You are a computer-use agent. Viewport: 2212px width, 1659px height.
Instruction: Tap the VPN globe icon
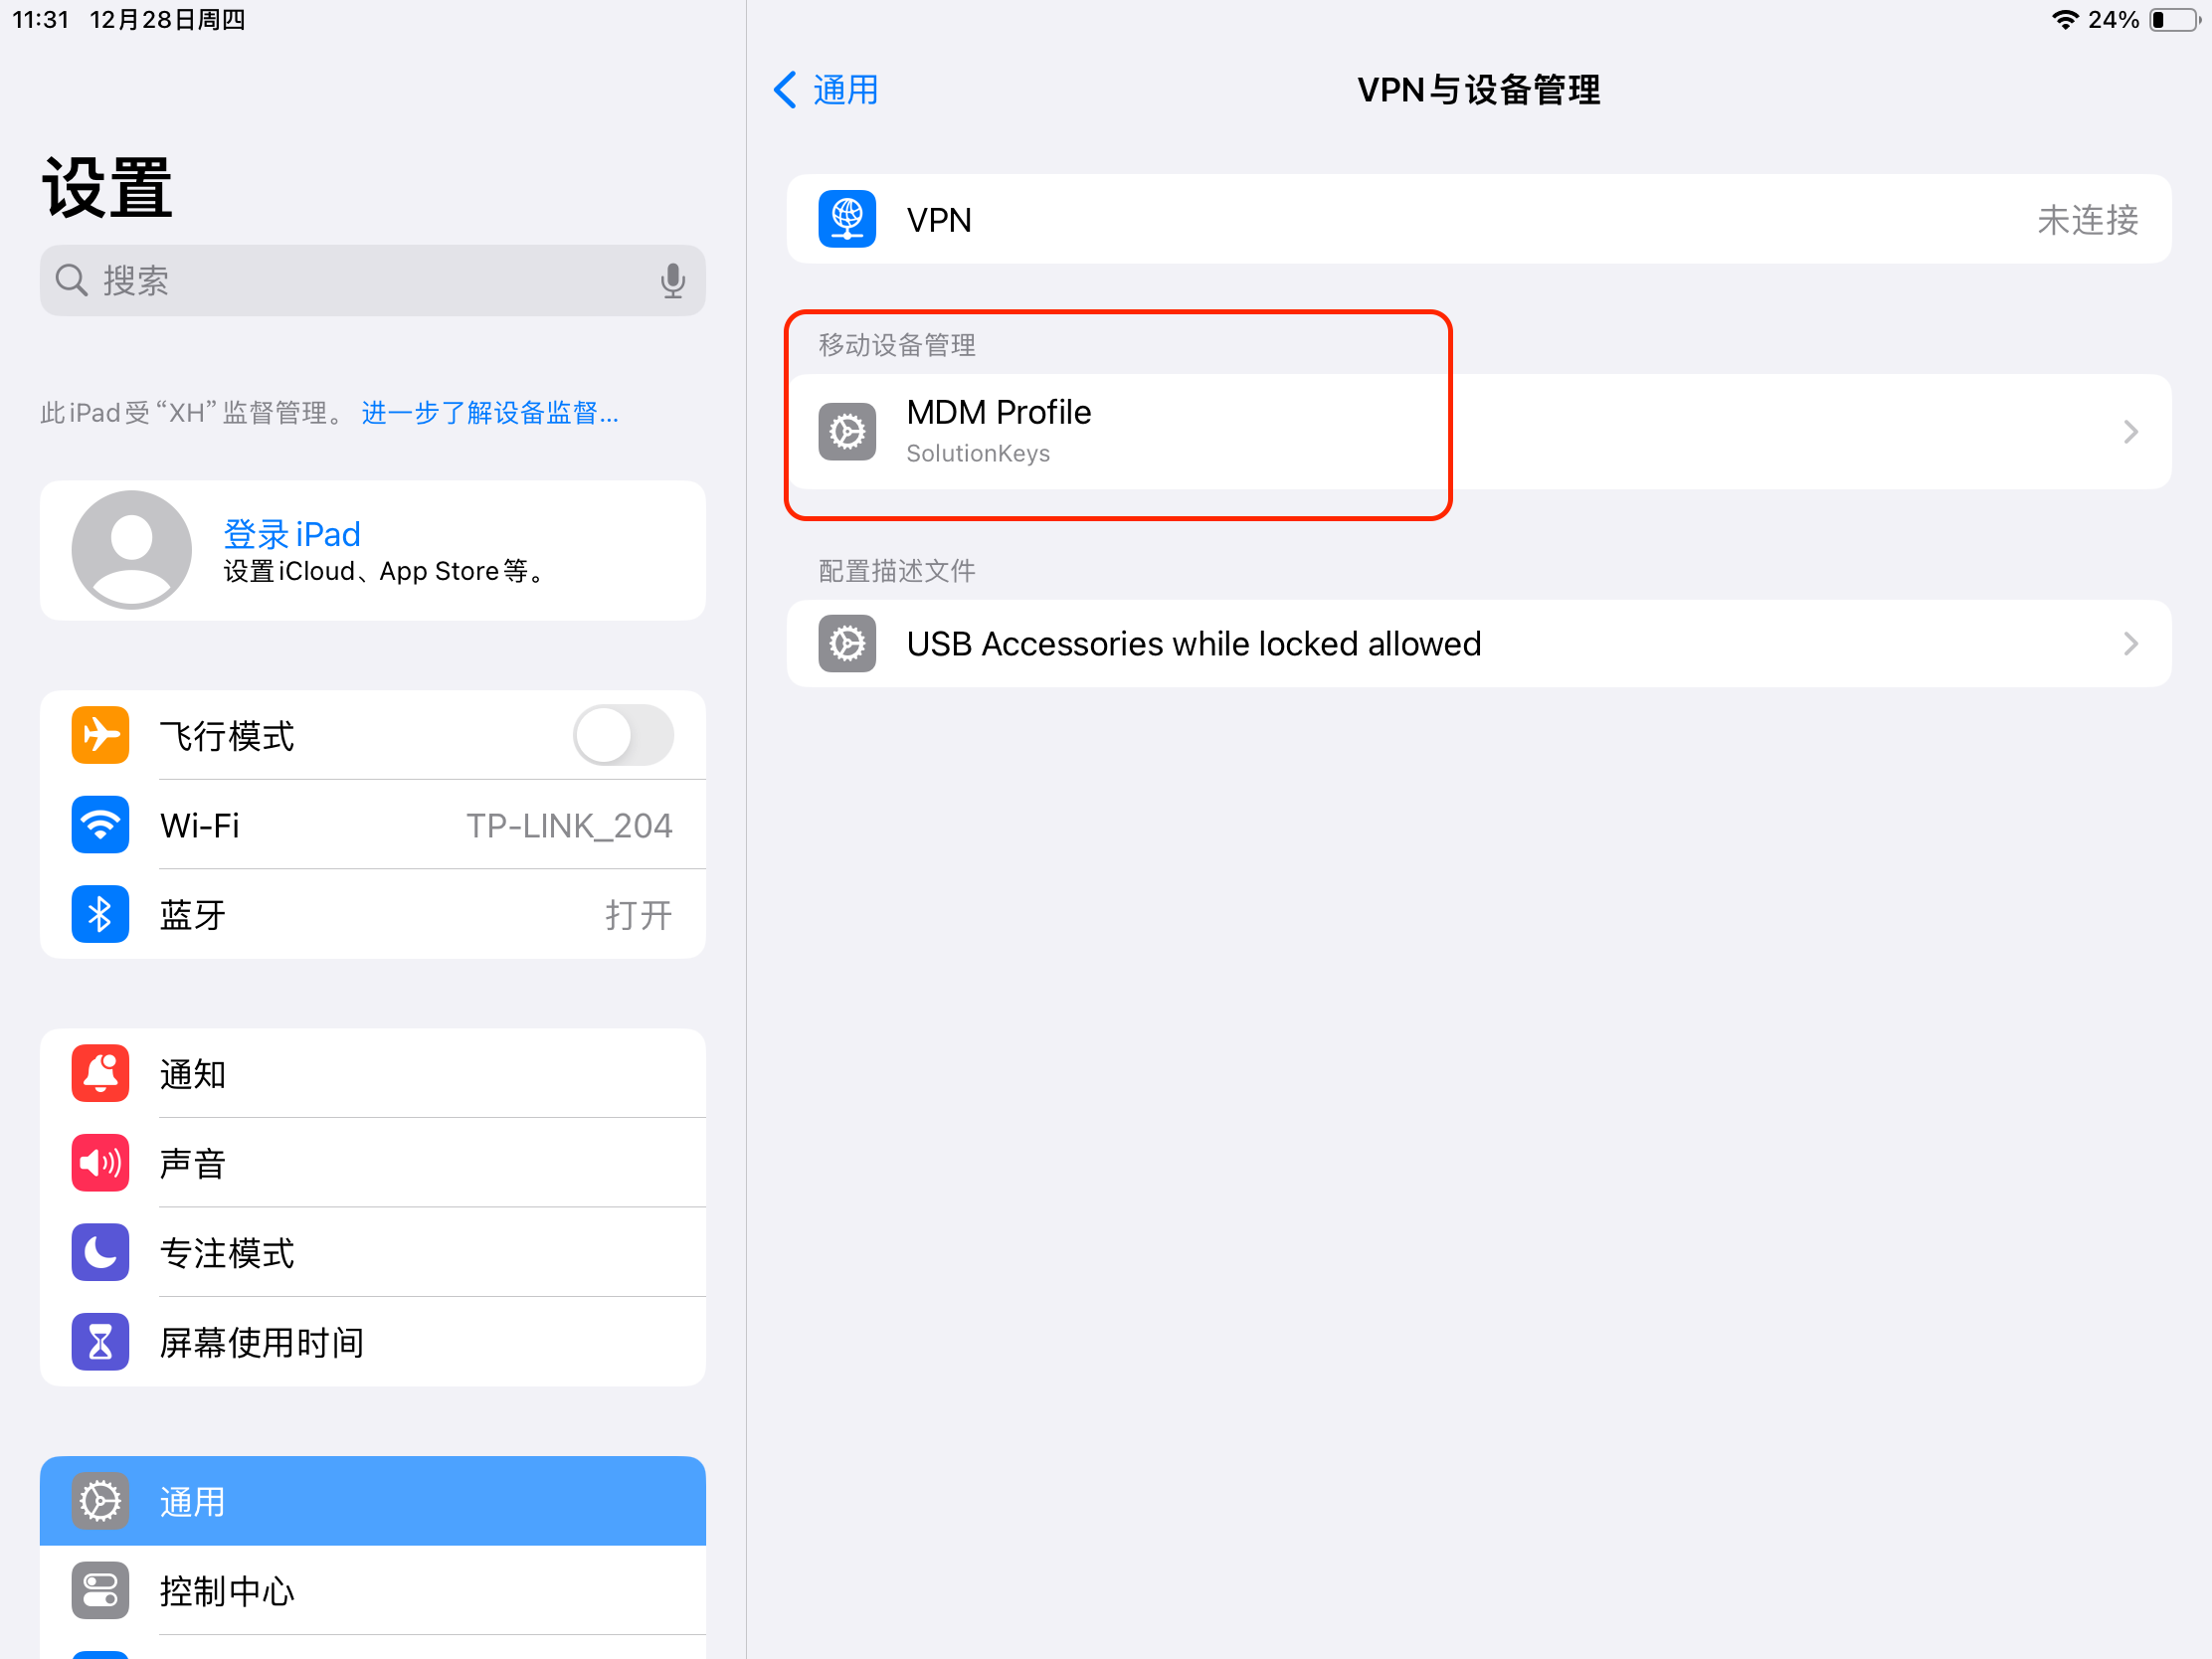click(x=847, y=219)
